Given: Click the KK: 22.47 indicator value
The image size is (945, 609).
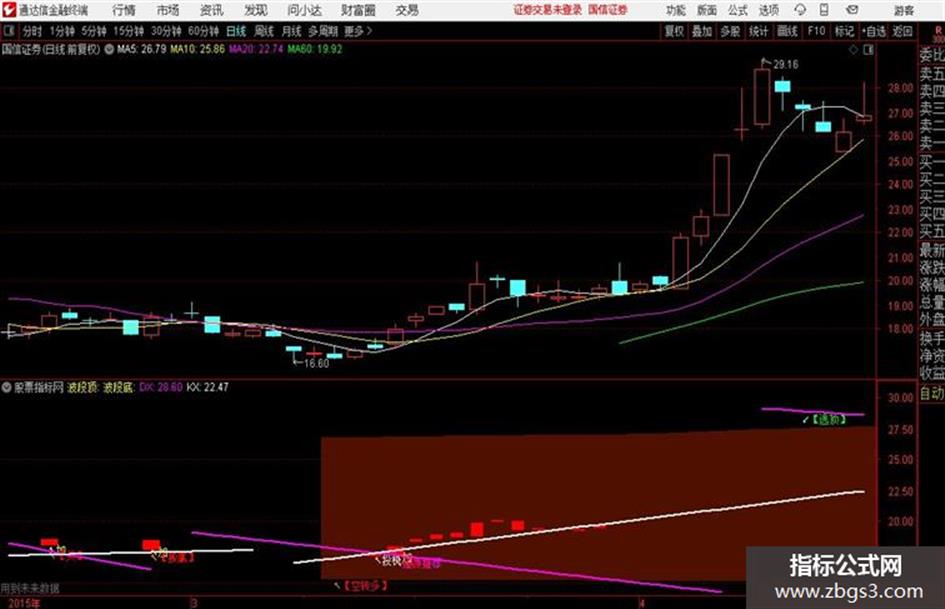Looking at the screenshot, I should pos(208,387).
